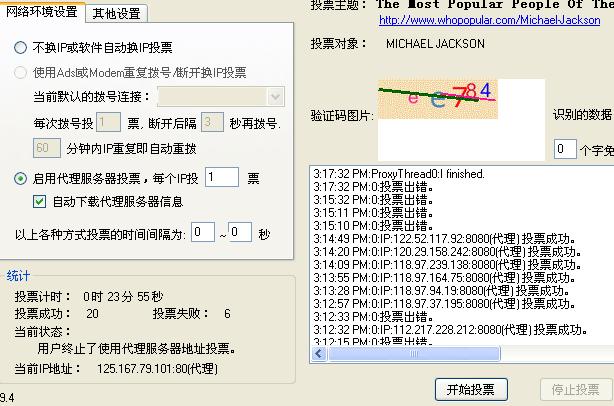The height and width of the screenshot is (406, 614).
Task: Choose 启用代理服务器投票 radio option
Action: tap(21, 178)
